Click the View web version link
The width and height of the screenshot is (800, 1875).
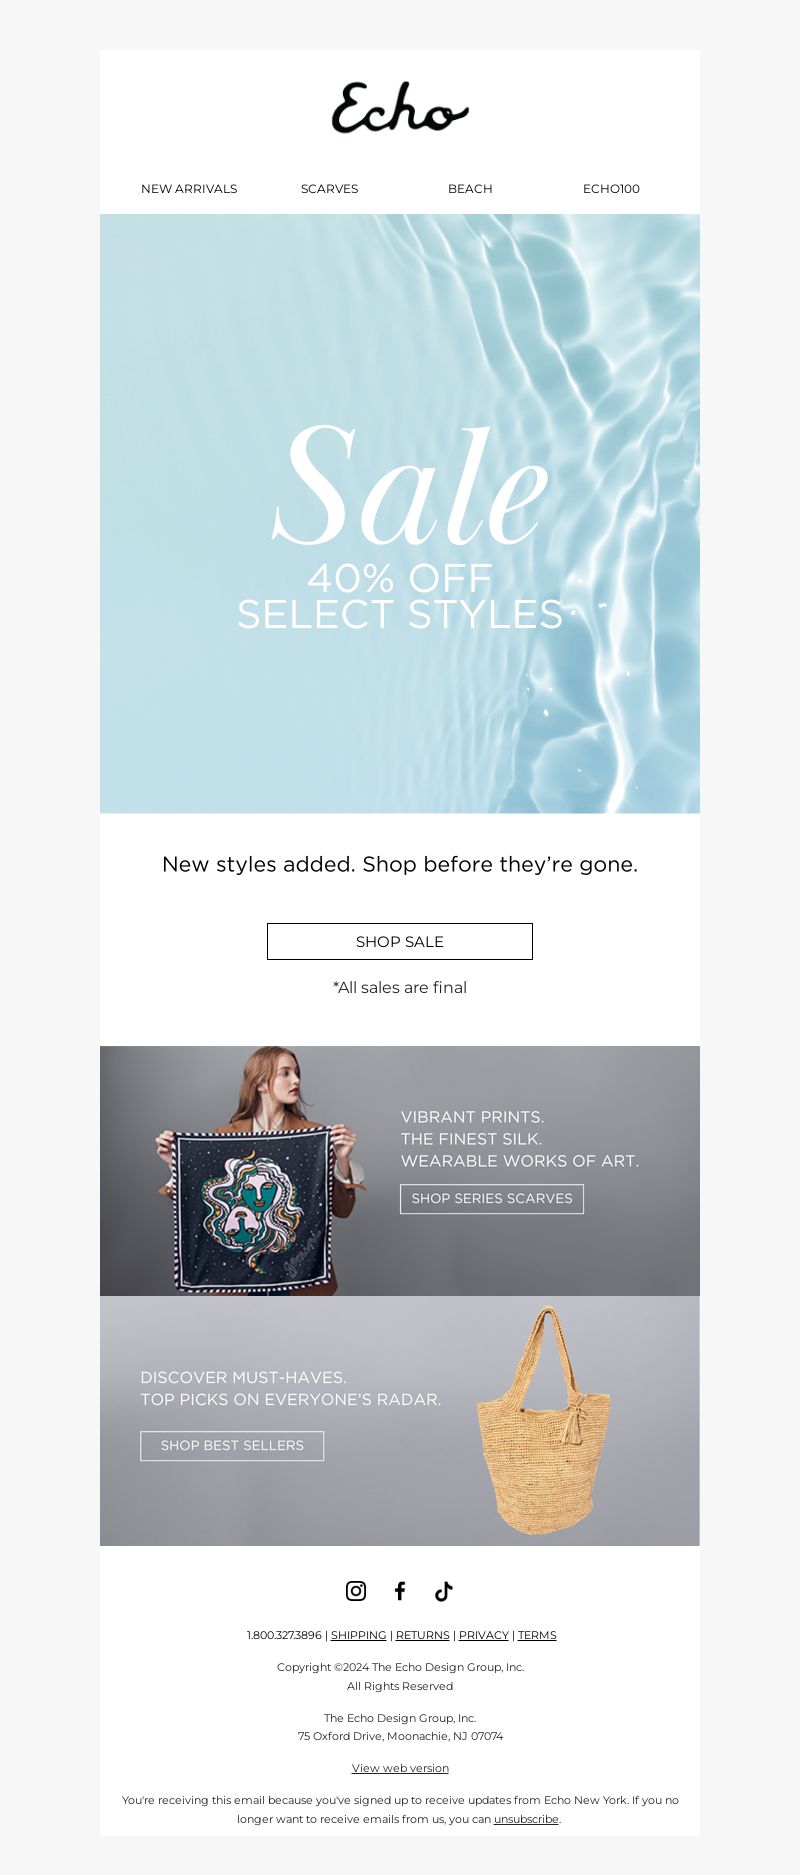(400, 1768)
